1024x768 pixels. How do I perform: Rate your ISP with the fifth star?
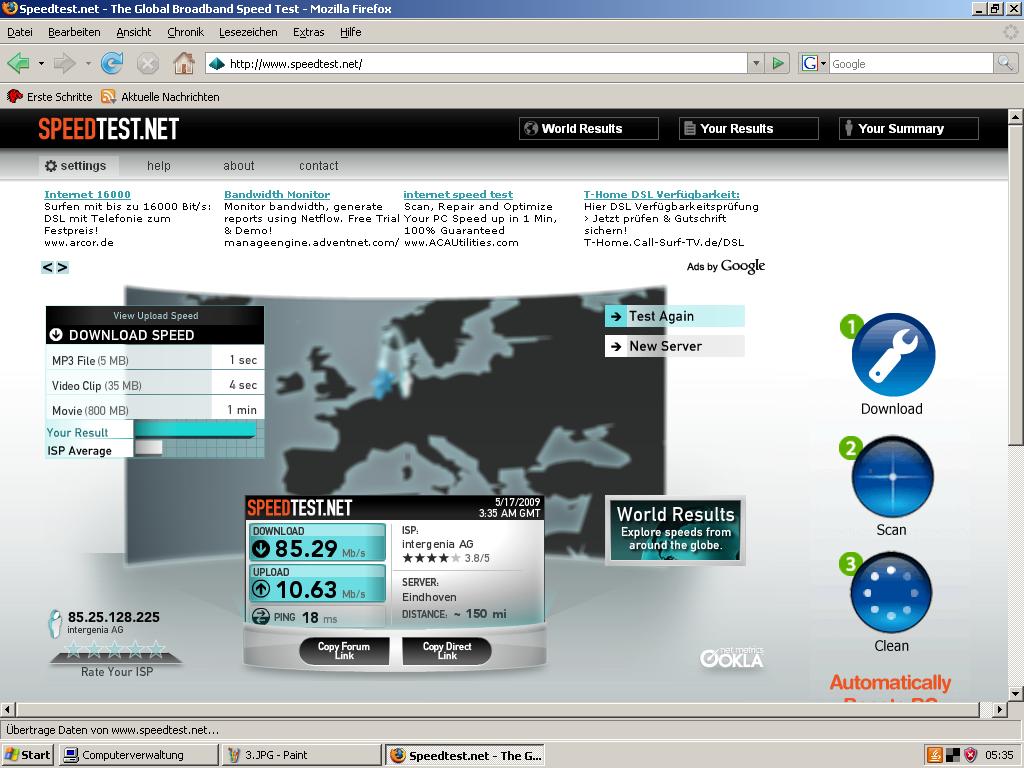[x=156, y=649]
